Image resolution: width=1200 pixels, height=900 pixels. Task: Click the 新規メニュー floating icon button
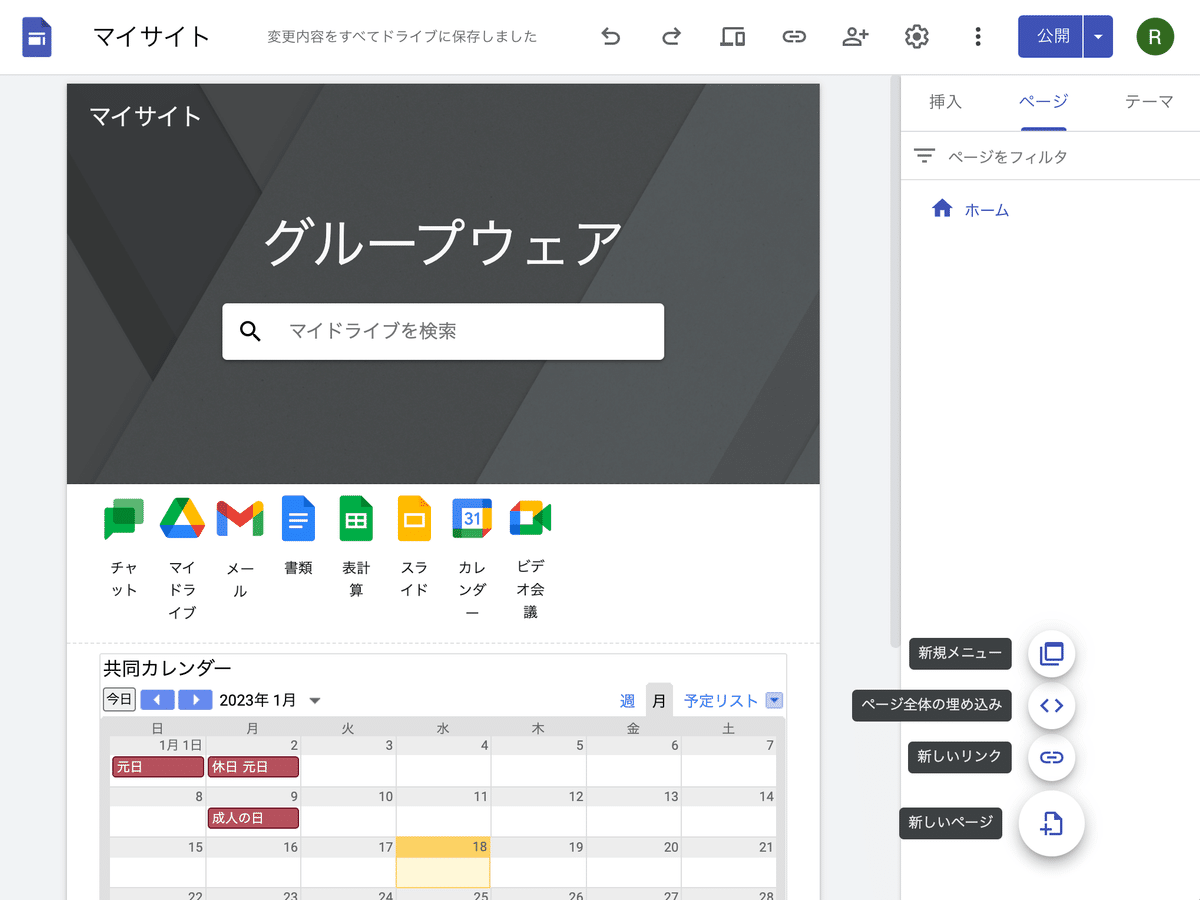coord(1051,654)
